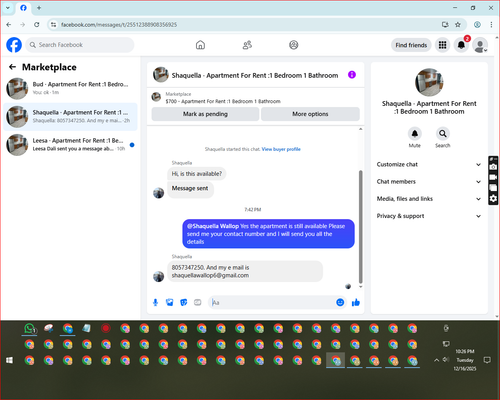Viewport: 500px width, 400px height.
Task: Click the Chrome address bar URL
Action: (119, 25)
